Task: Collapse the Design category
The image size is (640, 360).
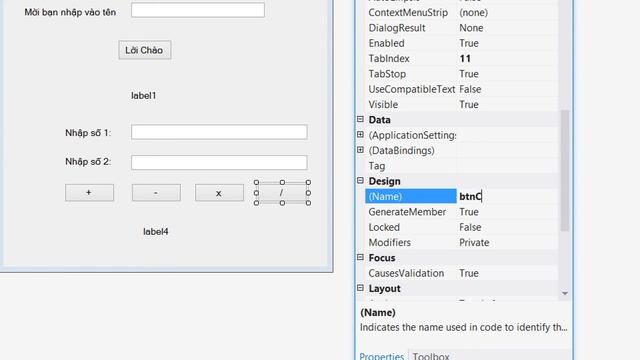Action: tap(360, 180)
